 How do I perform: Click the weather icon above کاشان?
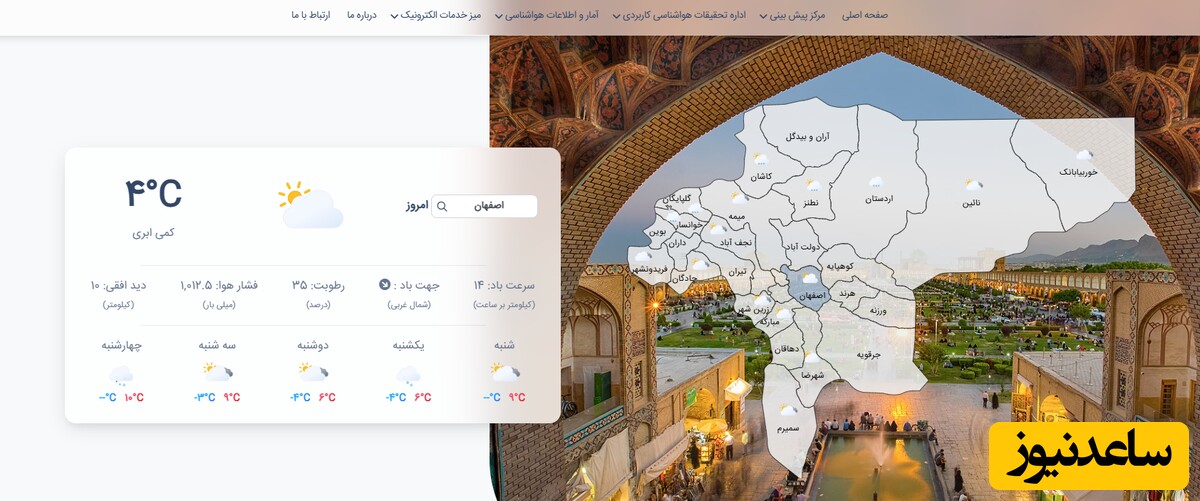(x=760, y=159)
